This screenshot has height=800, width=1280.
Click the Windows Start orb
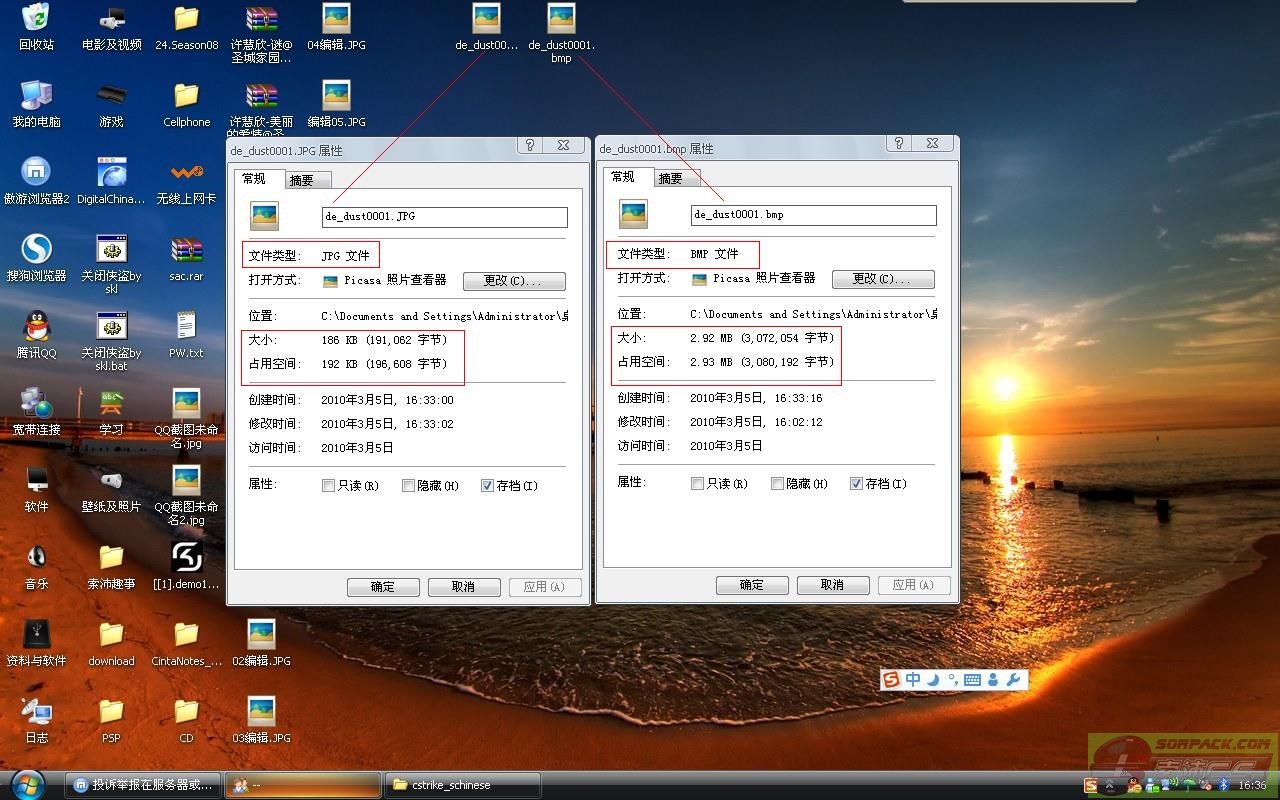[x=27, y=784]
